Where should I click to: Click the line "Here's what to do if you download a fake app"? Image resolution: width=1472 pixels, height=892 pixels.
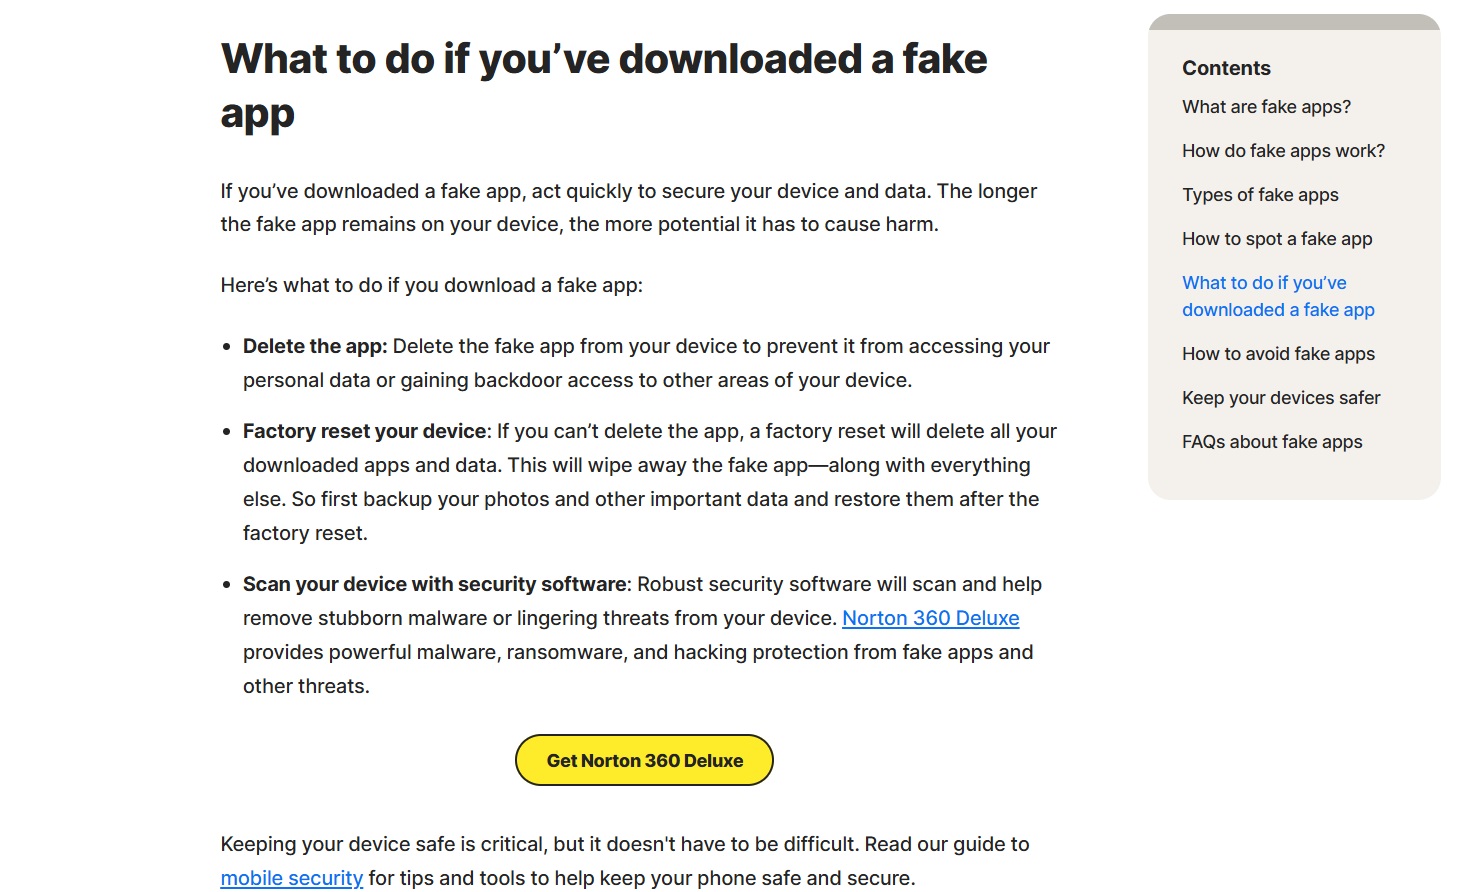[431, 285]
